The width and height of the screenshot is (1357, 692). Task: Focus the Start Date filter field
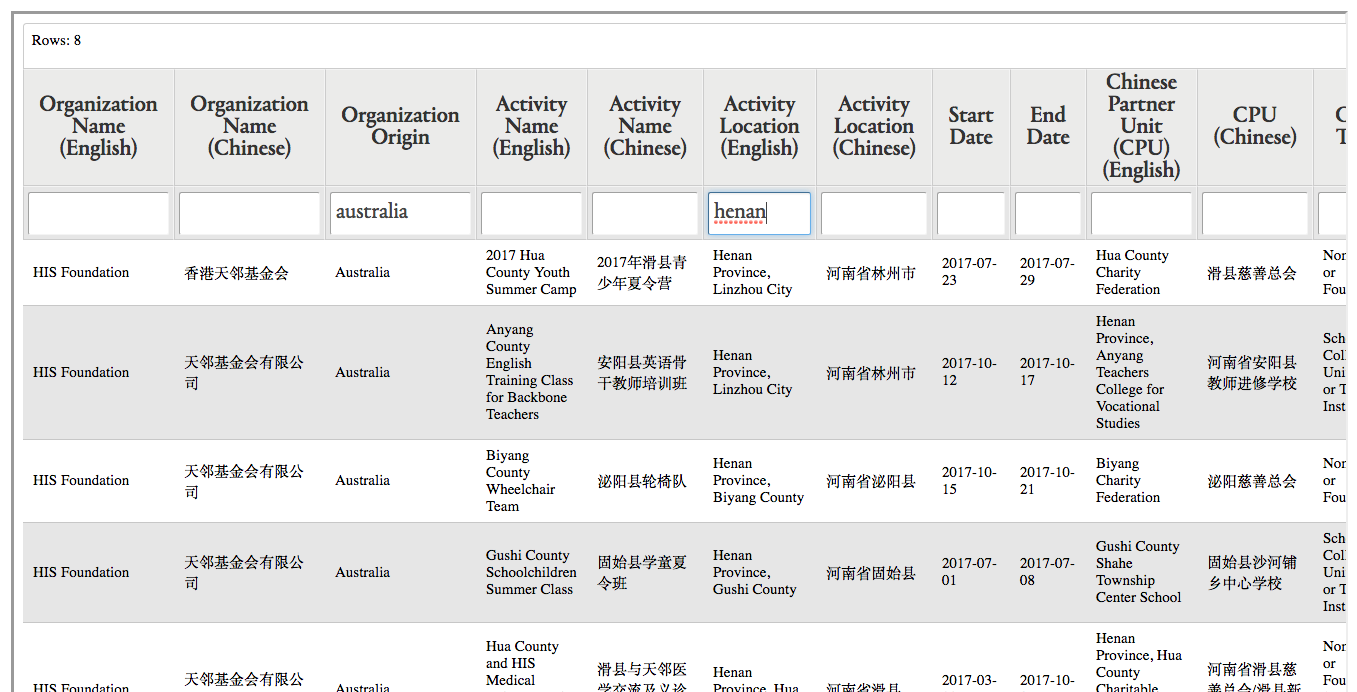(x=970, y=213)
